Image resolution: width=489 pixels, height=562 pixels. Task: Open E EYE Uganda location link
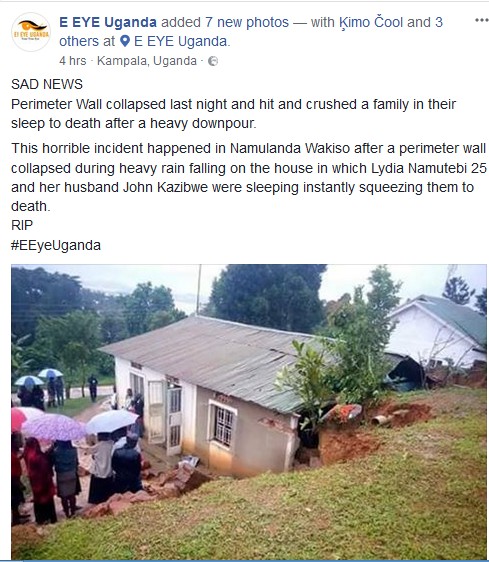coord(180,41)
